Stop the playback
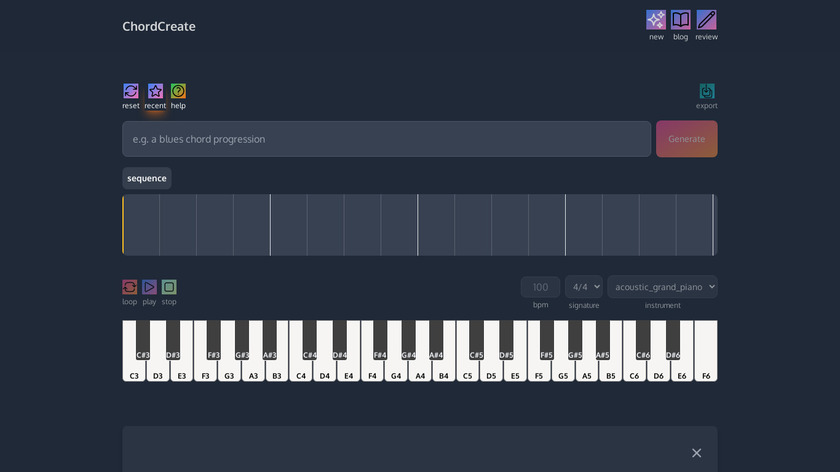 (x=169, y=287)
